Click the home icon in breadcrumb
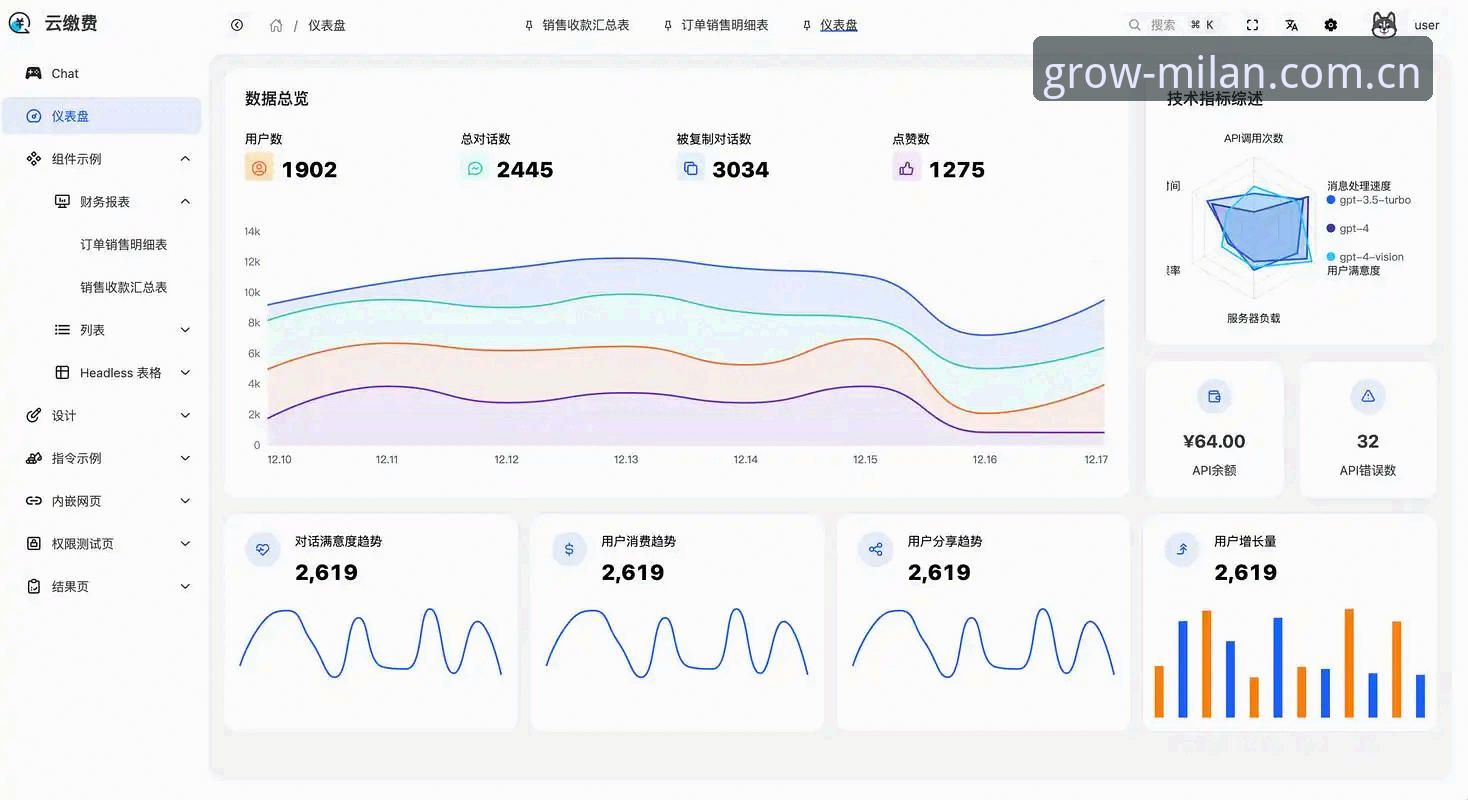 tap(276, 25)
